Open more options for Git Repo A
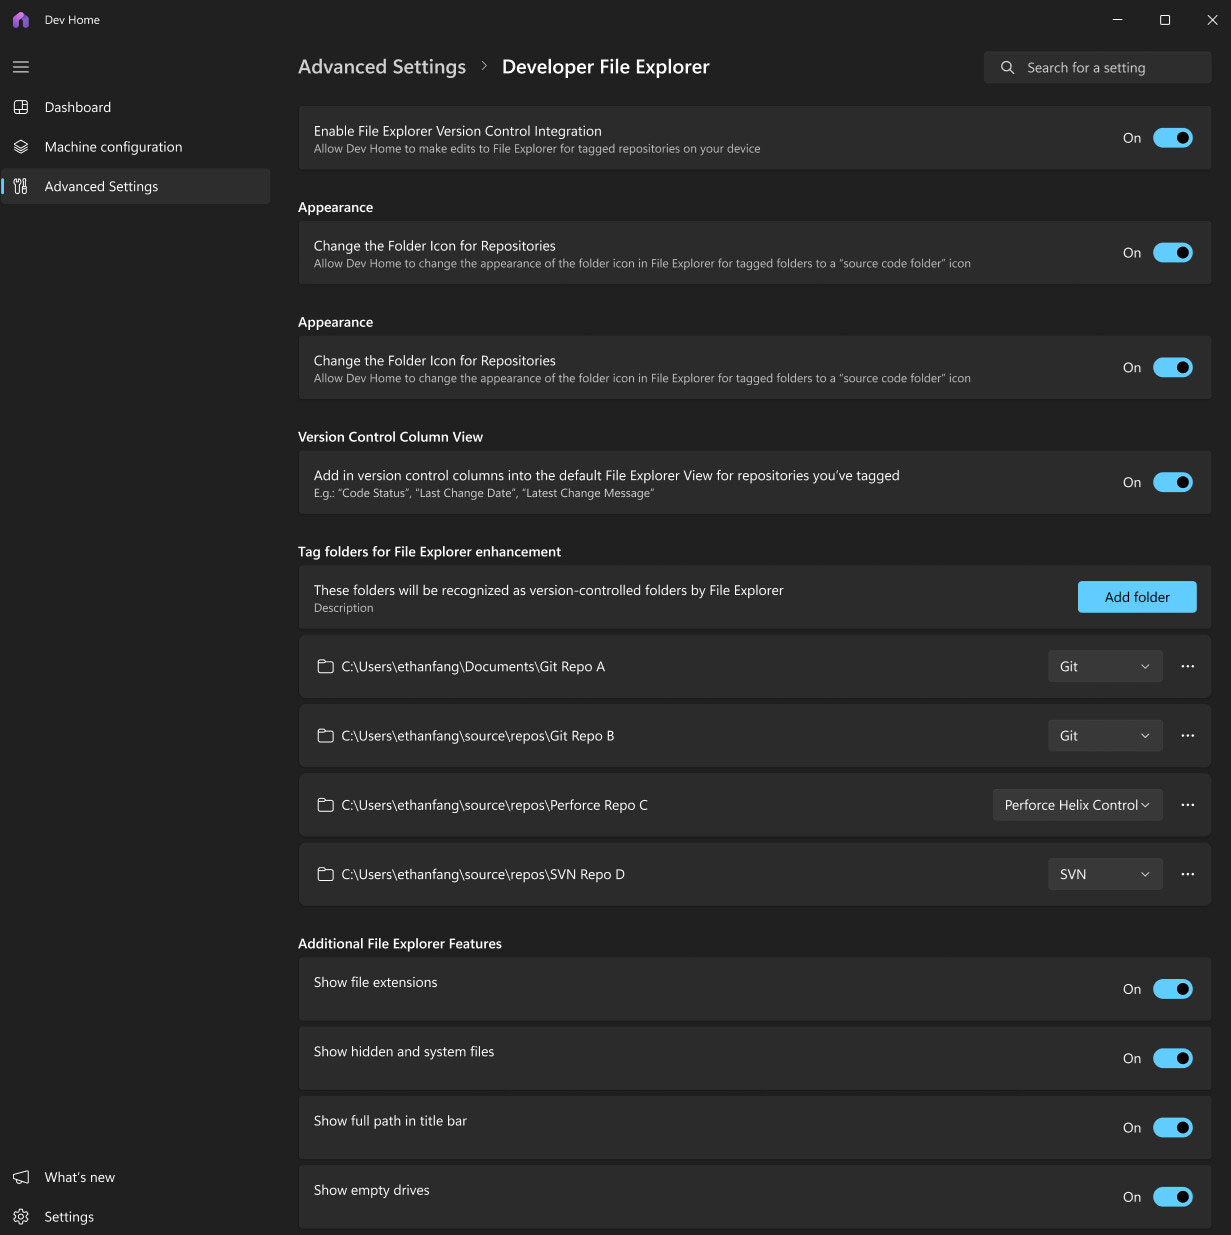 1187,666
